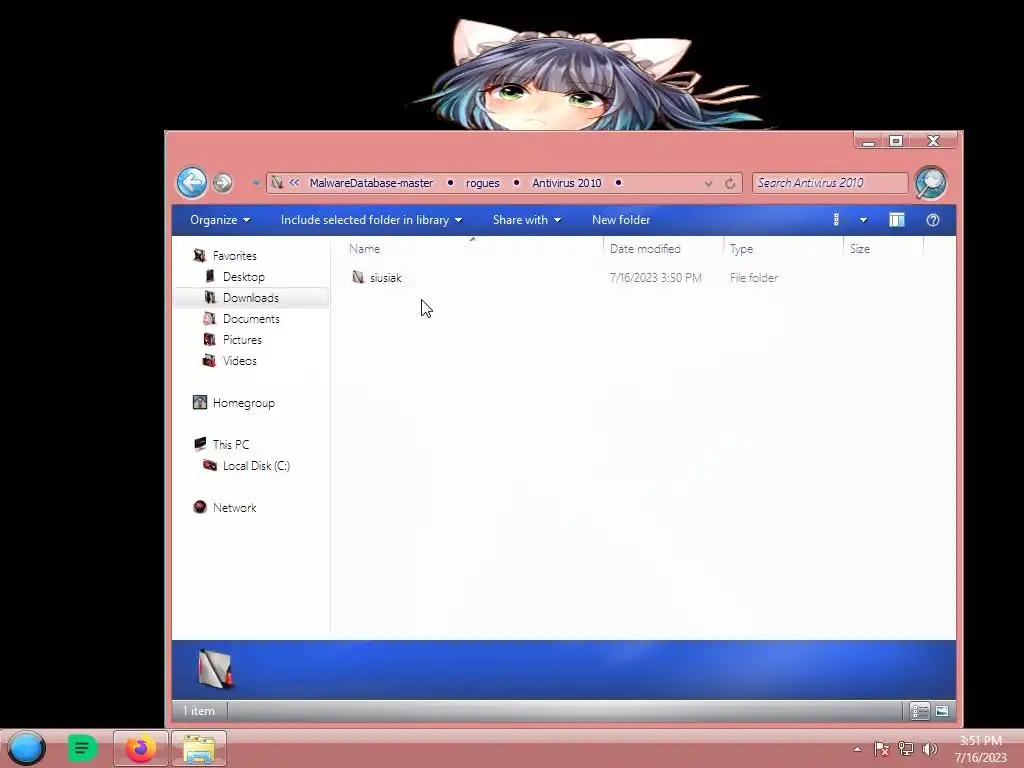The width and height of the screenshot is (1024, 768).
Task: Click the magnifying glass search button
Action: (x=931, y=182)
